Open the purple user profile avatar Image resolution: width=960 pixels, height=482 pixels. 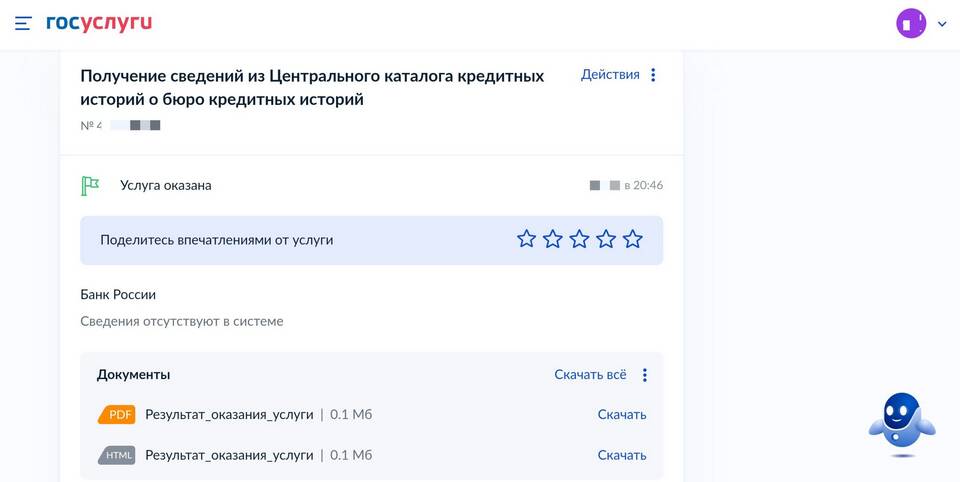[x=911, y=23]
